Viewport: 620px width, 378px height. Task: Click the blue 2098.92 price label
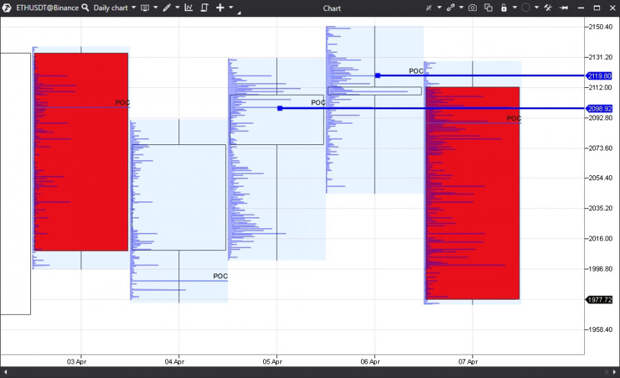coord(599,108)
